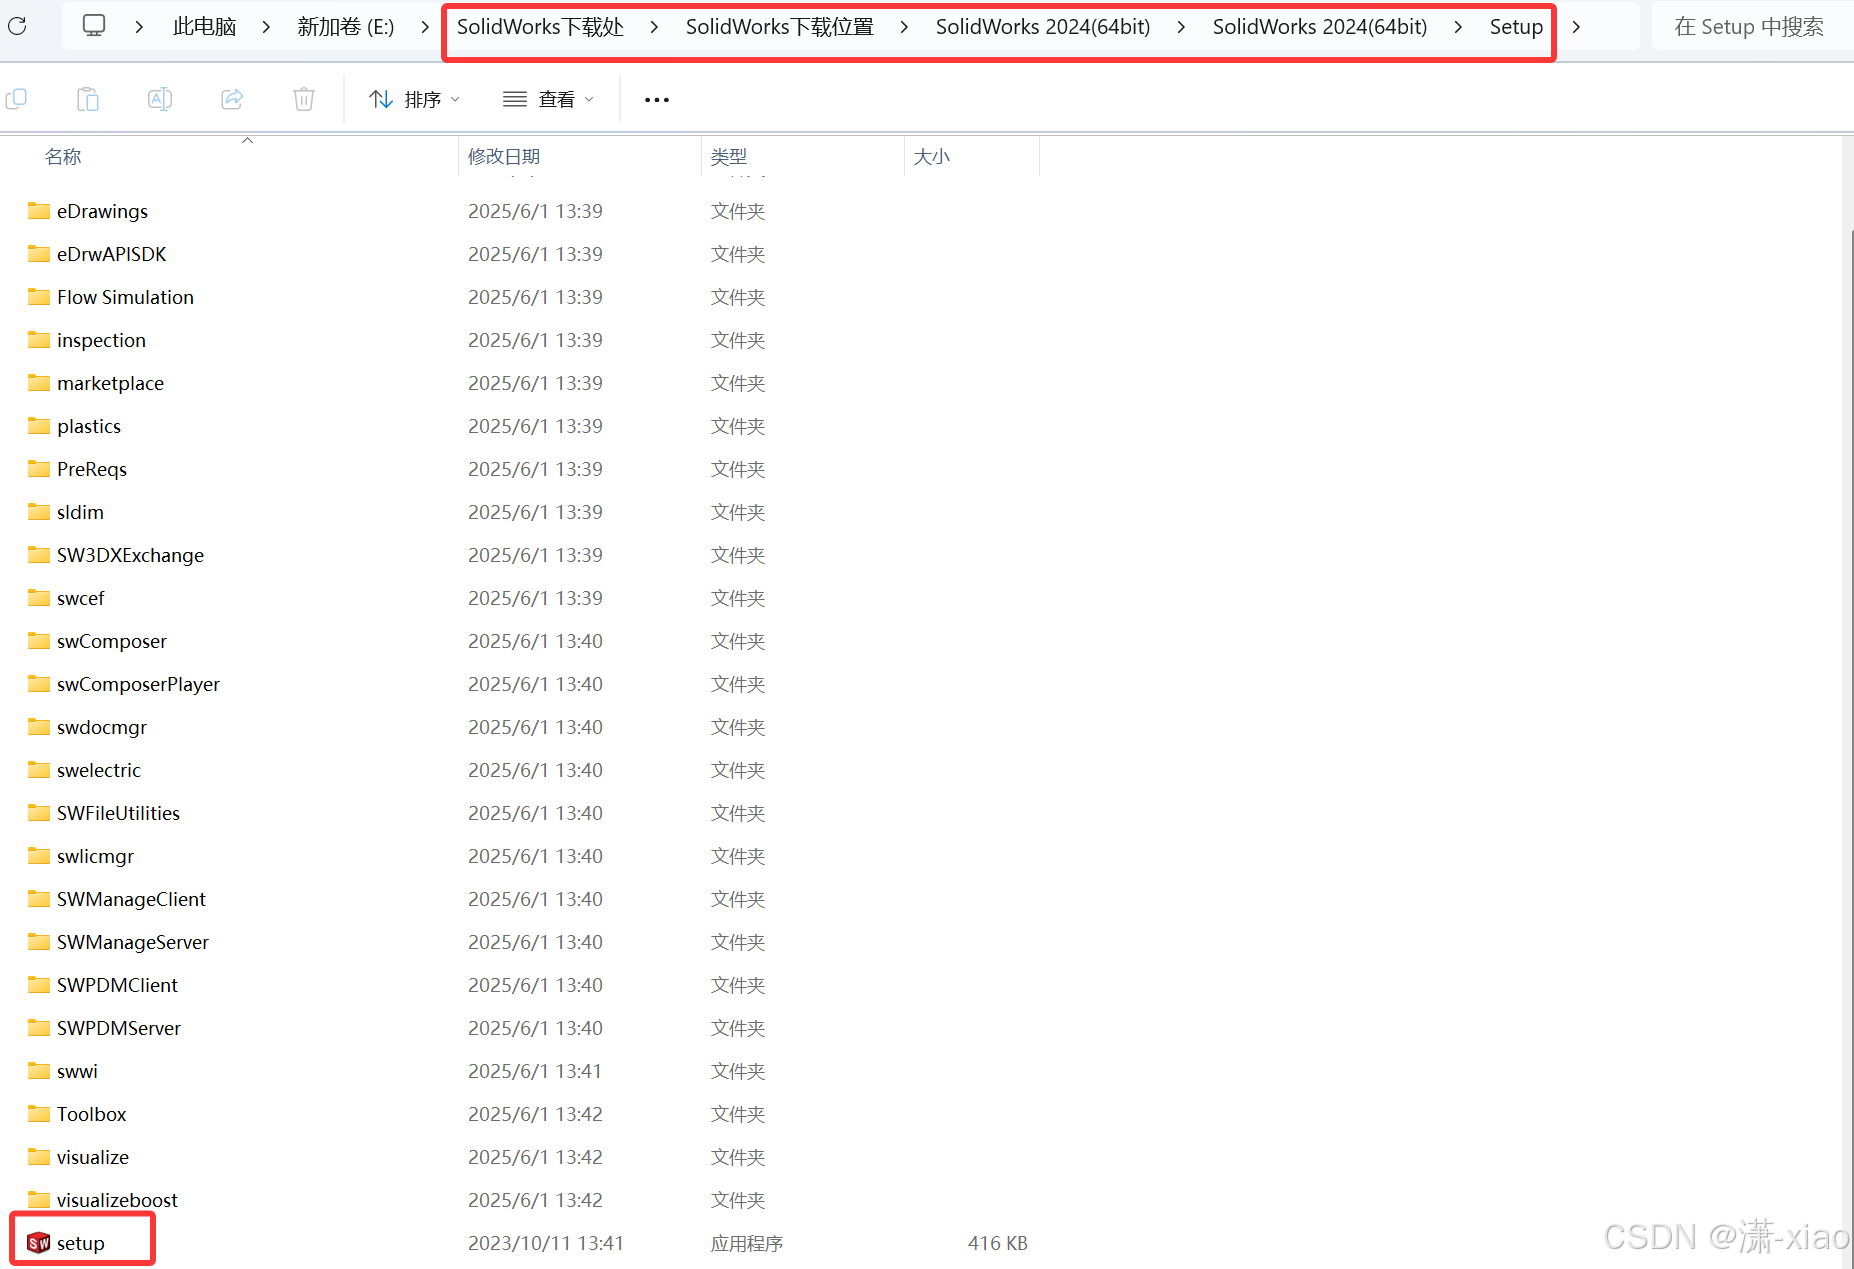Select the sldim folder icon
Image resolution: width=1854 pixels, height=1269 pixels.
(39, 512)
